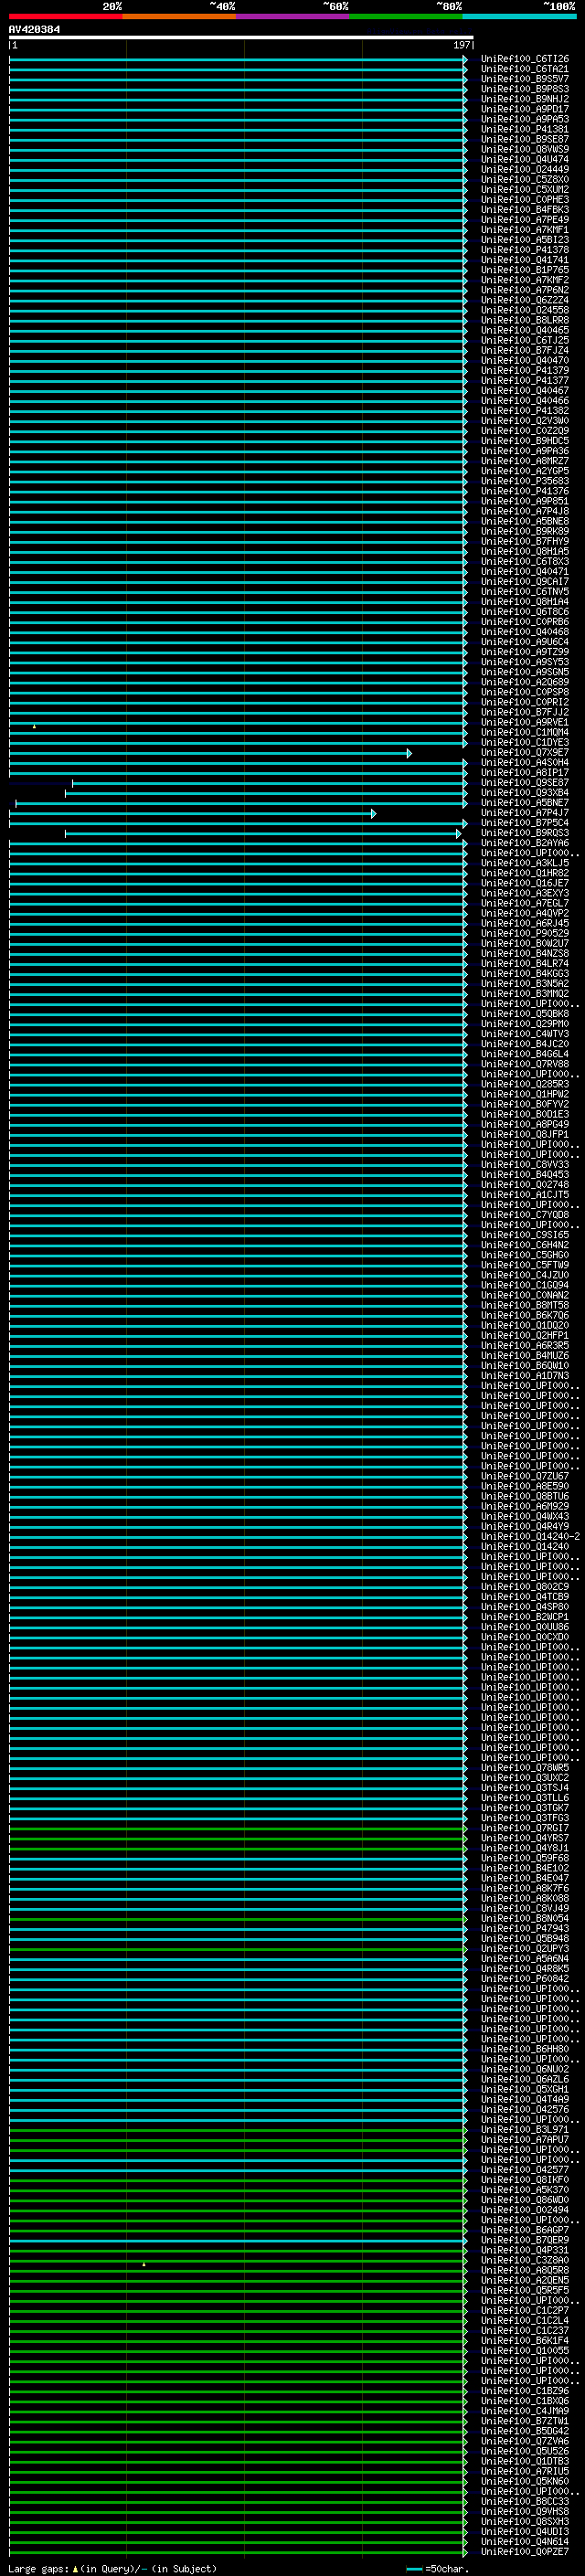This screenshot has width=585, height=2576.
Task: Click hit label UniRef100_O02494
Action: tap(524, 2211)
